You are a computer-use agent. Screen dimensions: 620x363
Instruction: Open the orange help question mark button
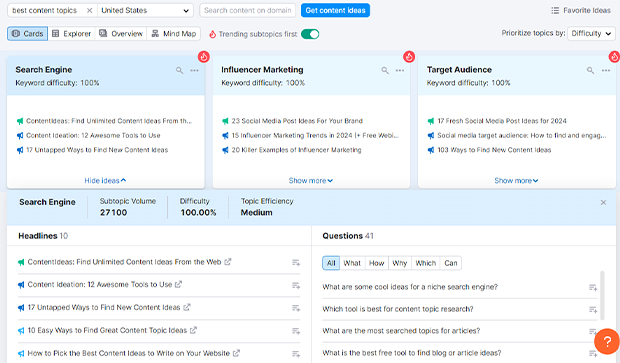tap(607, 341)
